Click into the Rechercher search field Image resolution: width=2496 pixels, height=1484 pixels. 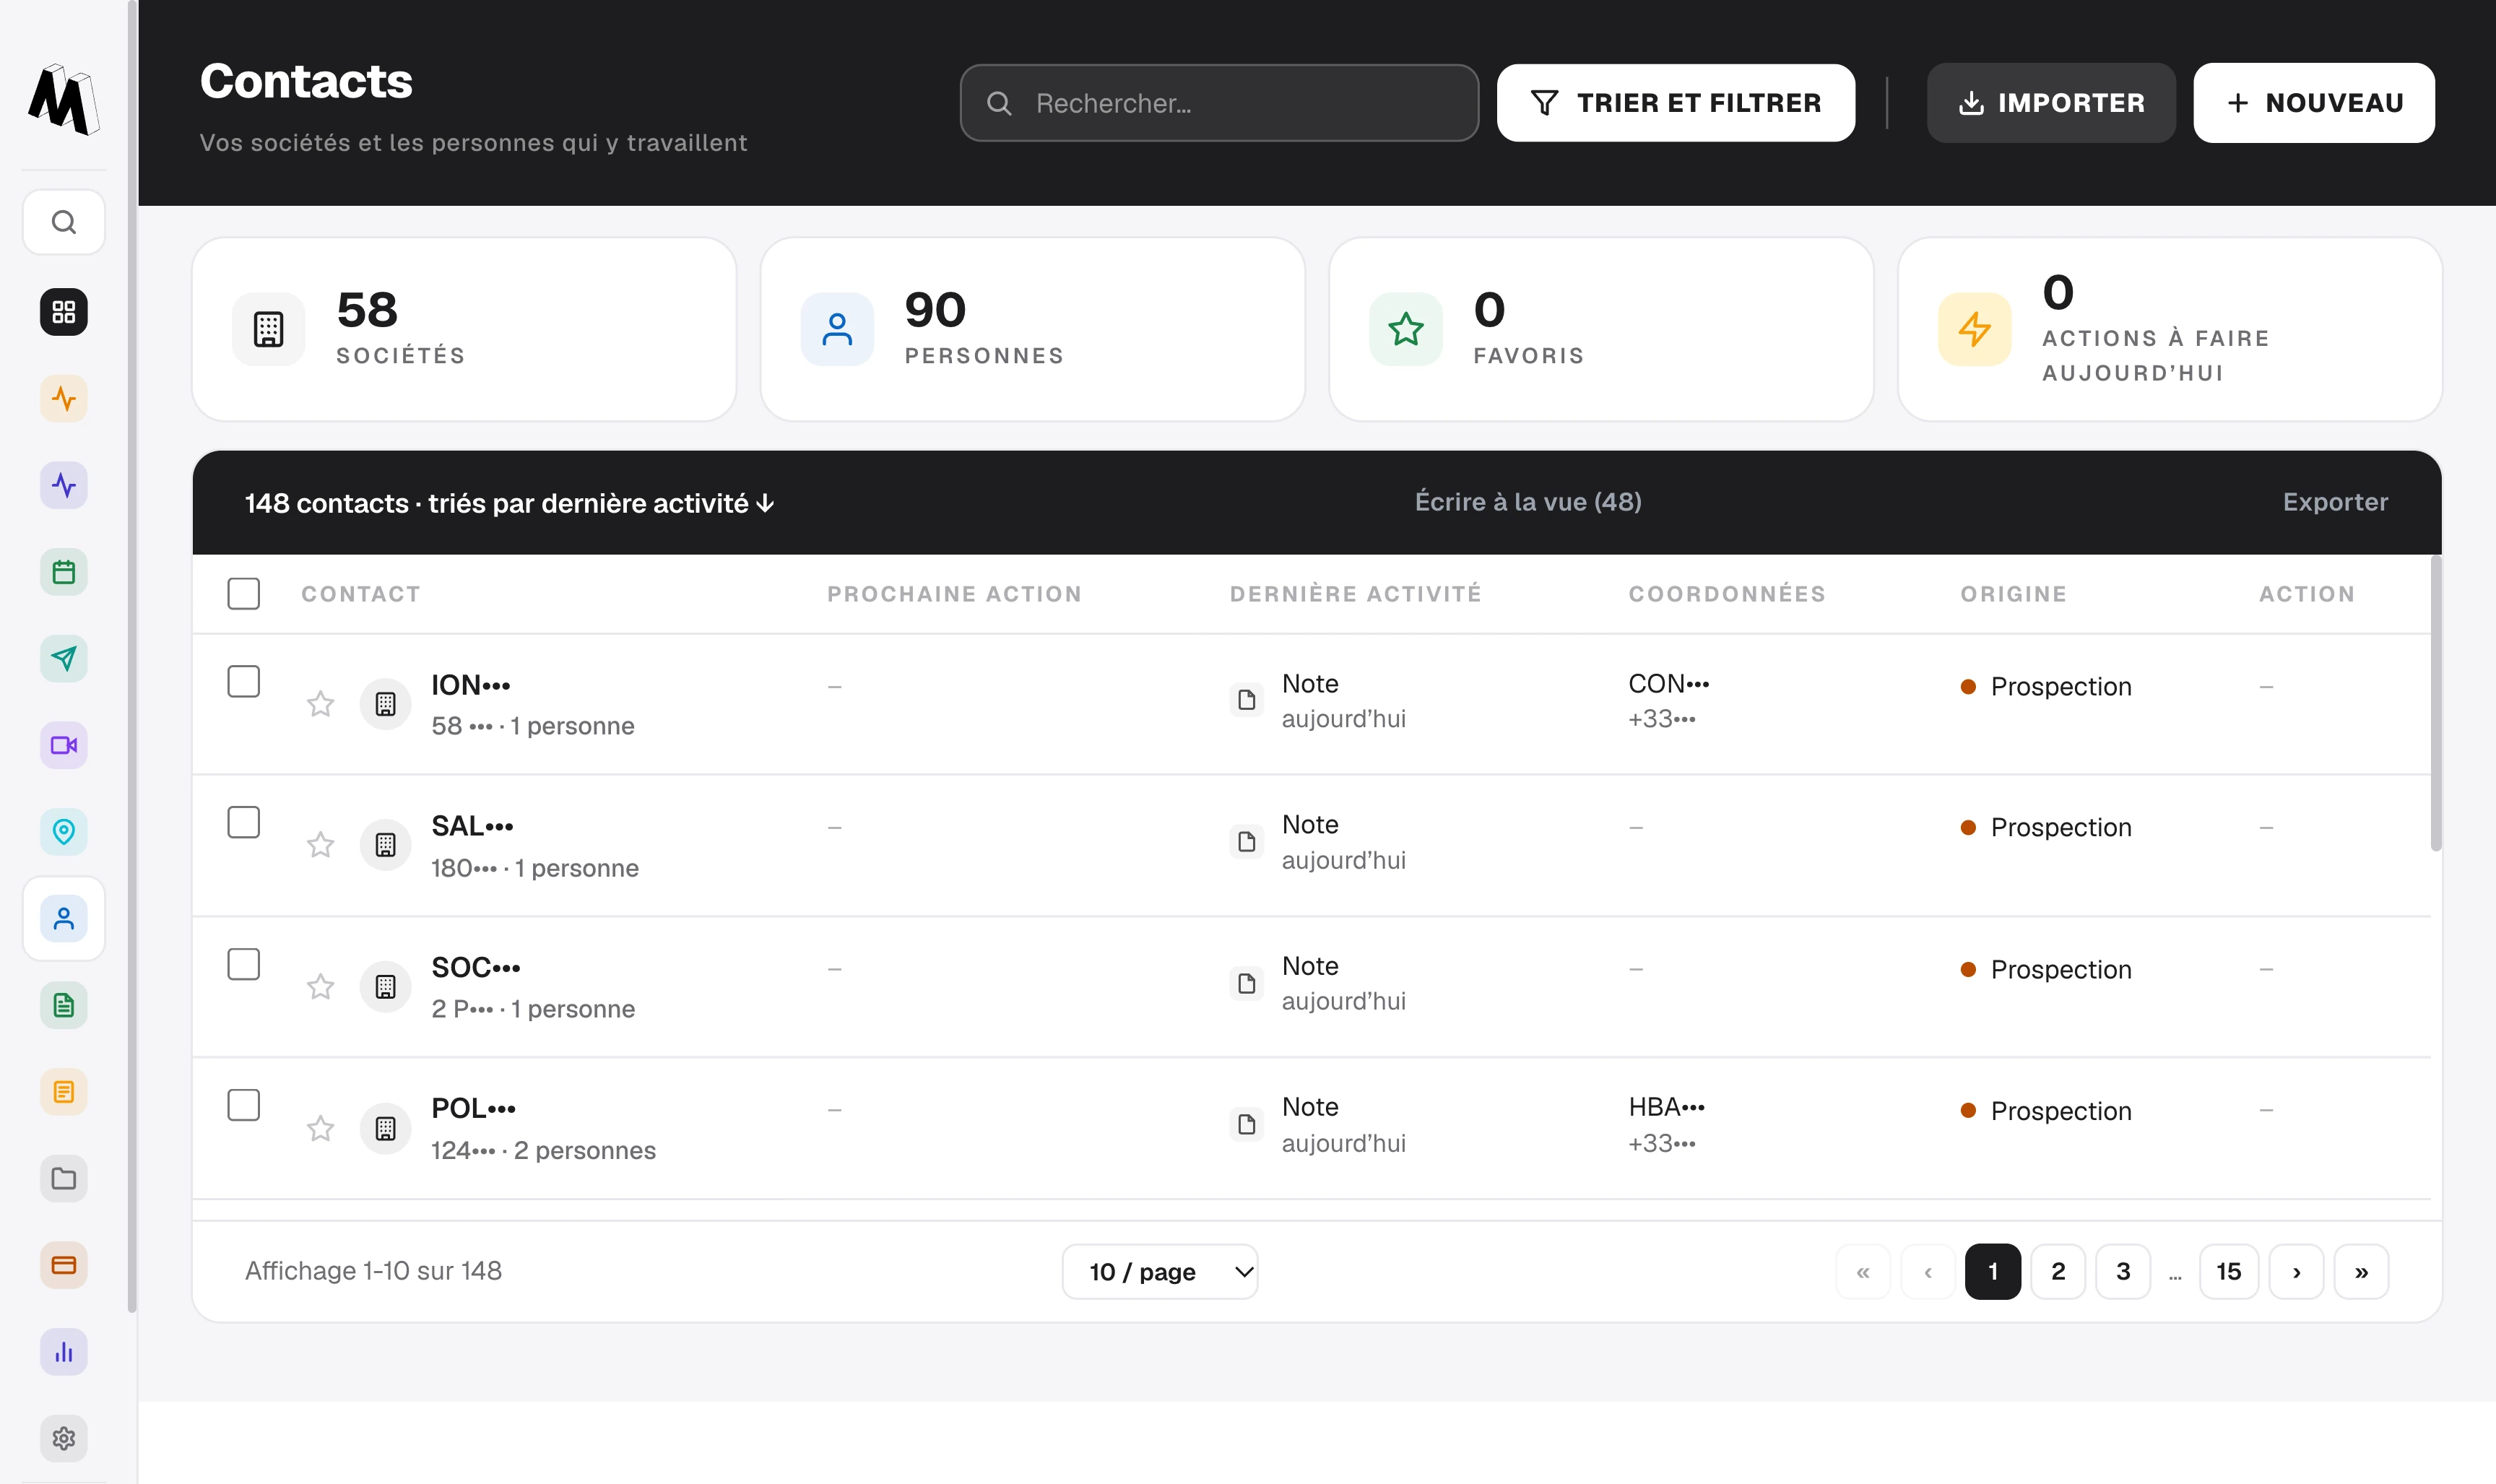click(1219, 103)
